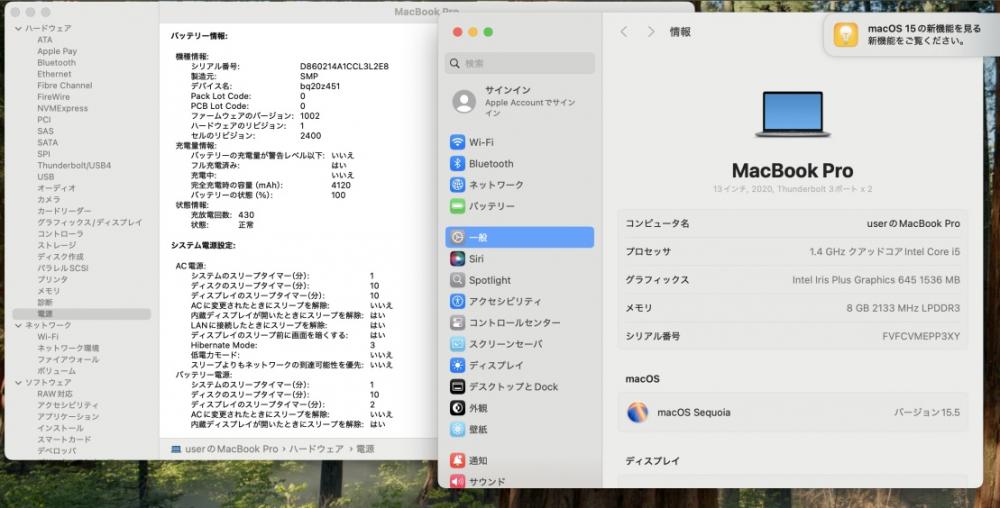Click 完全充電時の容量 value 4120
This screenshot has width=1000, height=508.
click(341, 185)
